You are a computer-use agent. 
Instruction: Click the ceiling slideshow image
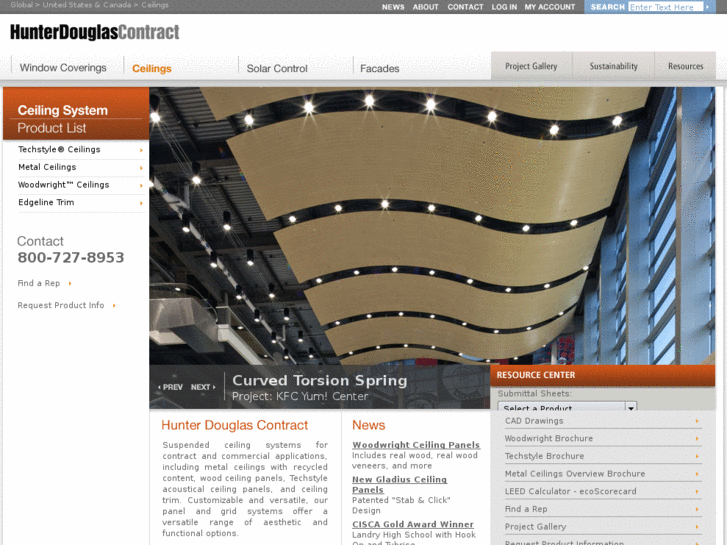pyautogui.click(x=432, y=225)
